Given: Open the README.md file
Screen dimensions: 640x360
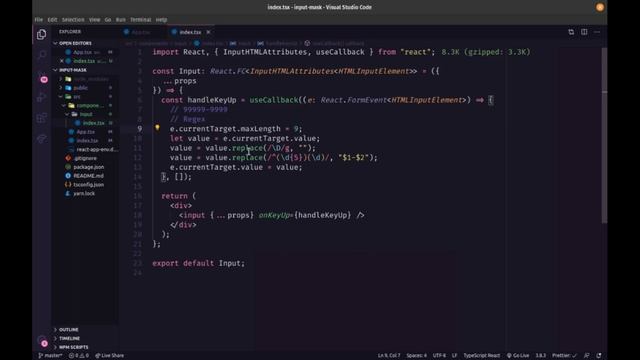Looking at the screenshot, I should click(x=88, y=176).
